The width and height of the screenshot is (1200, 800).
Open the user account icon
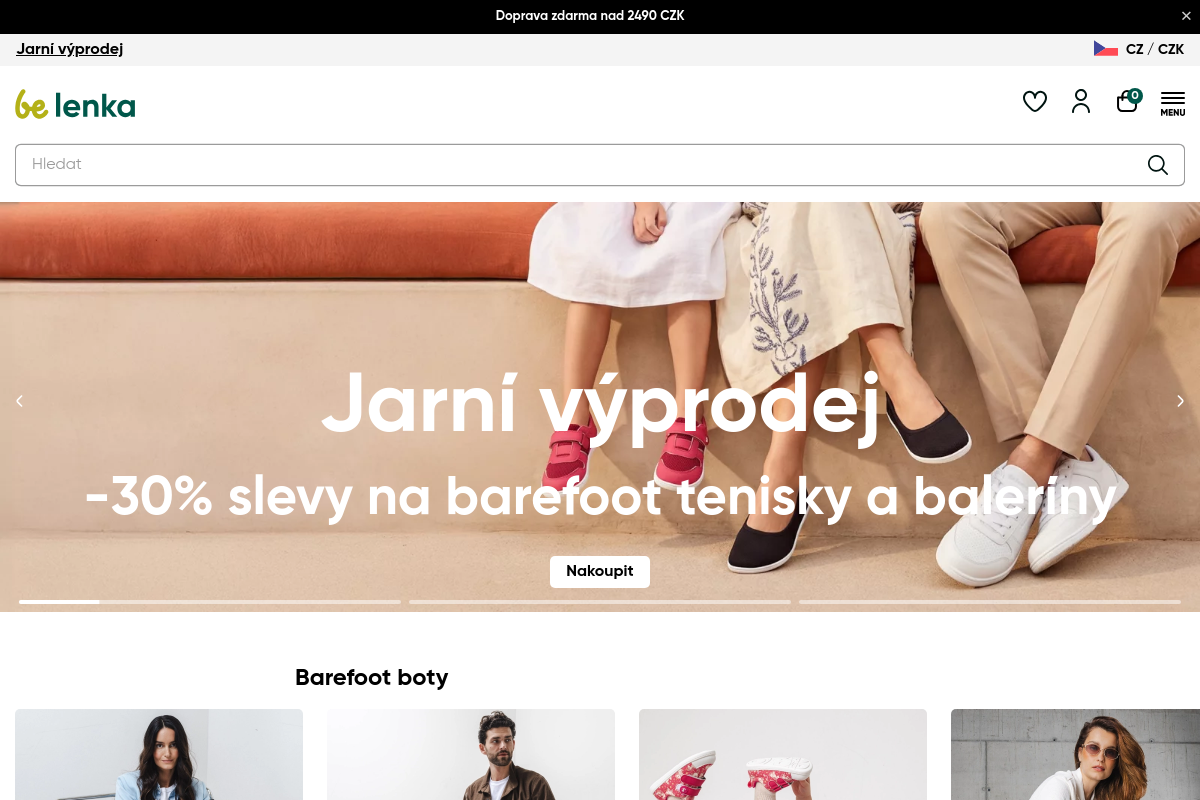(x=1080, y=101)
